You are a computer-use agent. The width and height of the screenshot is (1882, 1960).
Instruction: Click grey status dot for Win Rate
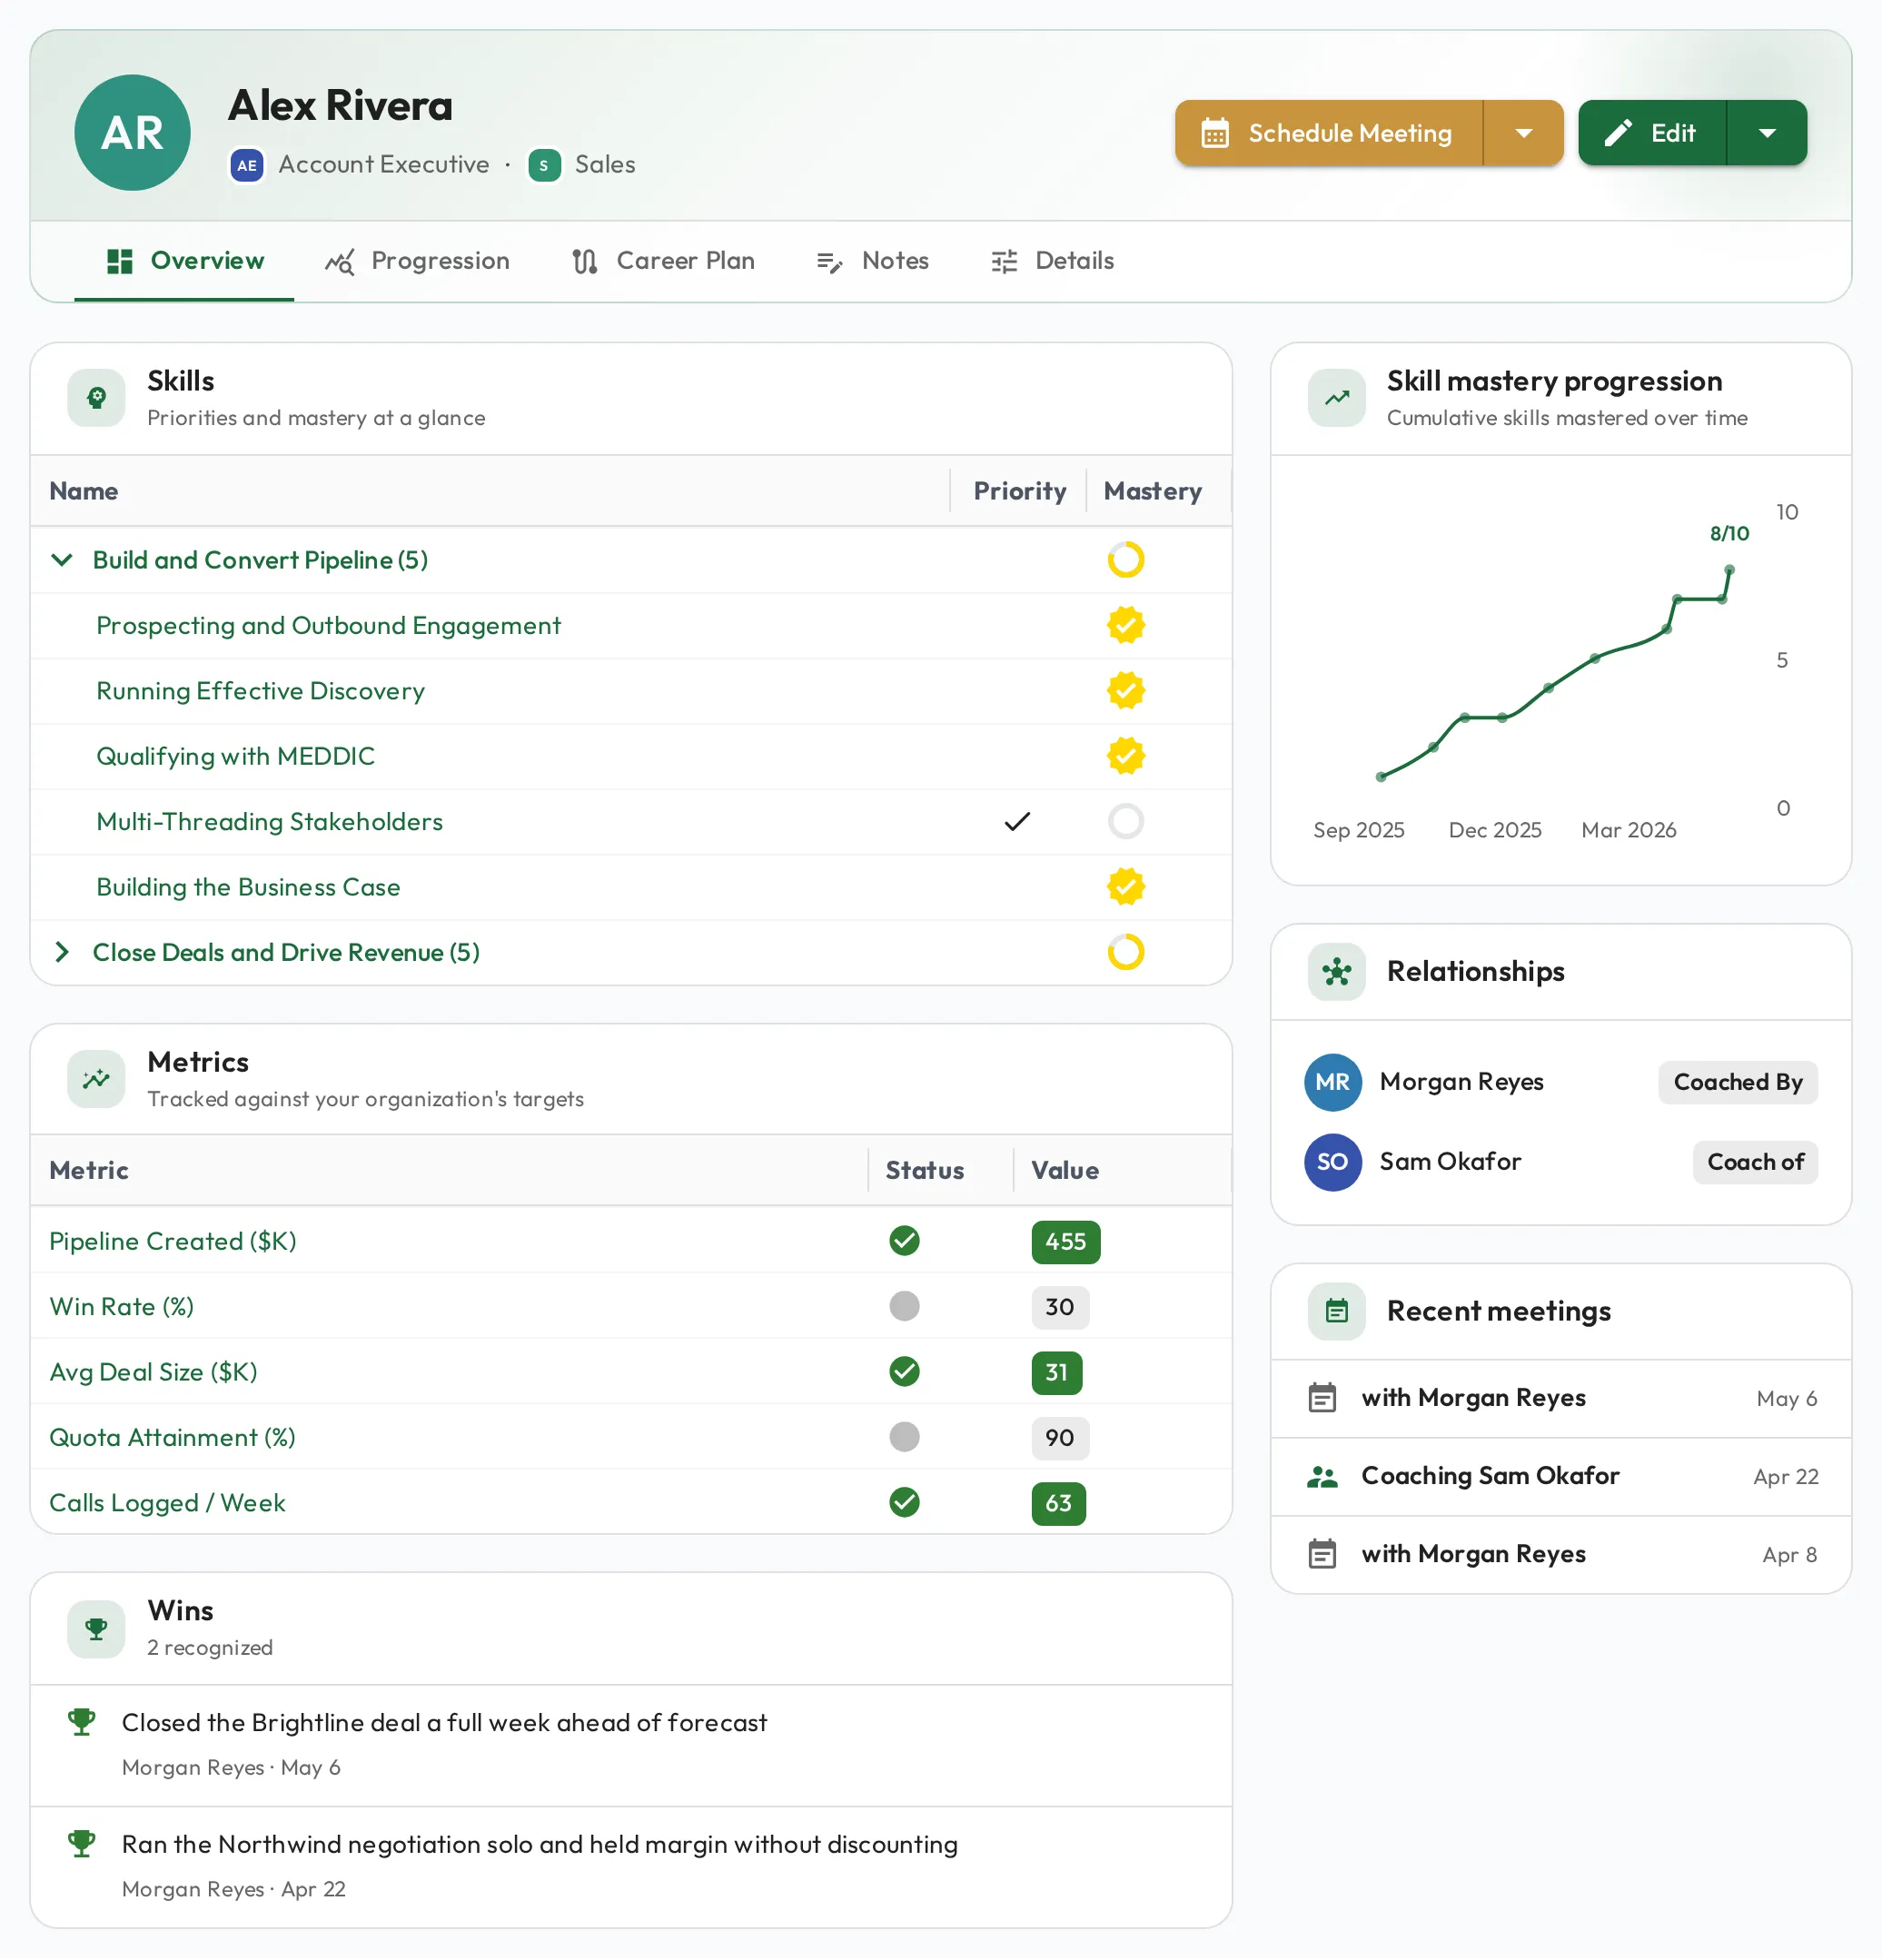click(x=904, y=1307)
